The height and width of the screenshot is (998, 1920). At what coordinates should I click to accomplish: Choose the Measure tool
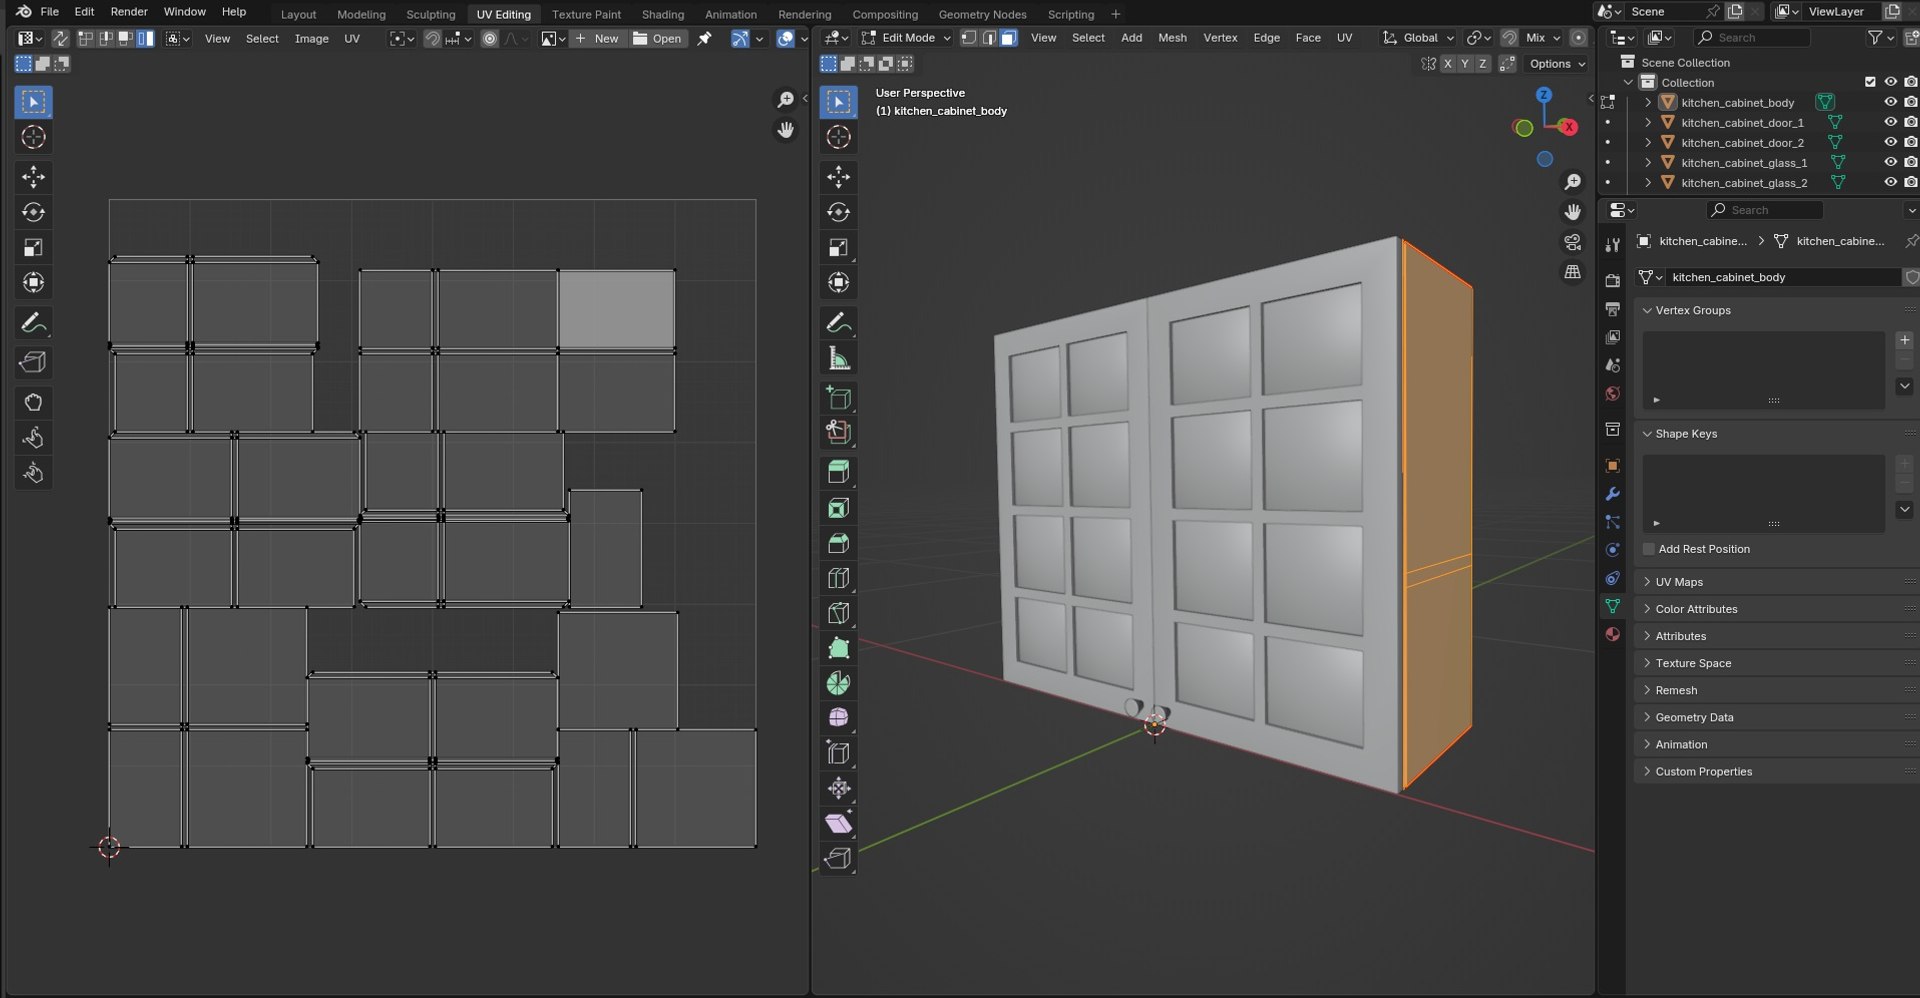pos(838,358)
